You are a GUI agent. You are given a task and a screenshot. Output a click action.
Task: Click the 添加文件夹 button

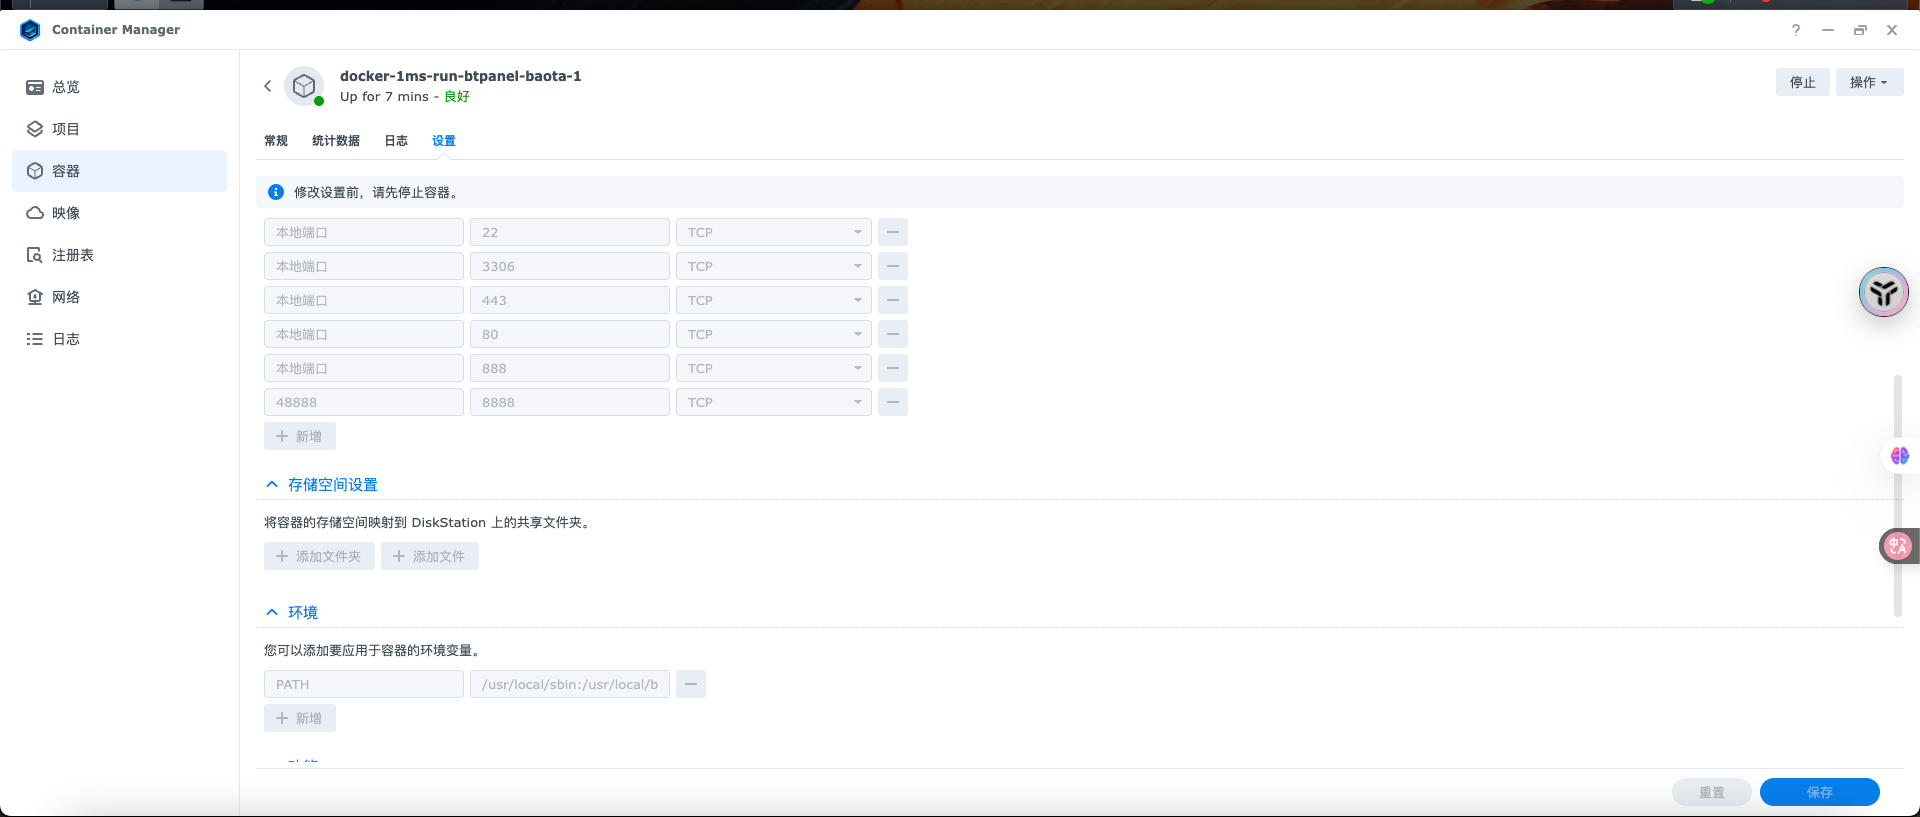319,556
